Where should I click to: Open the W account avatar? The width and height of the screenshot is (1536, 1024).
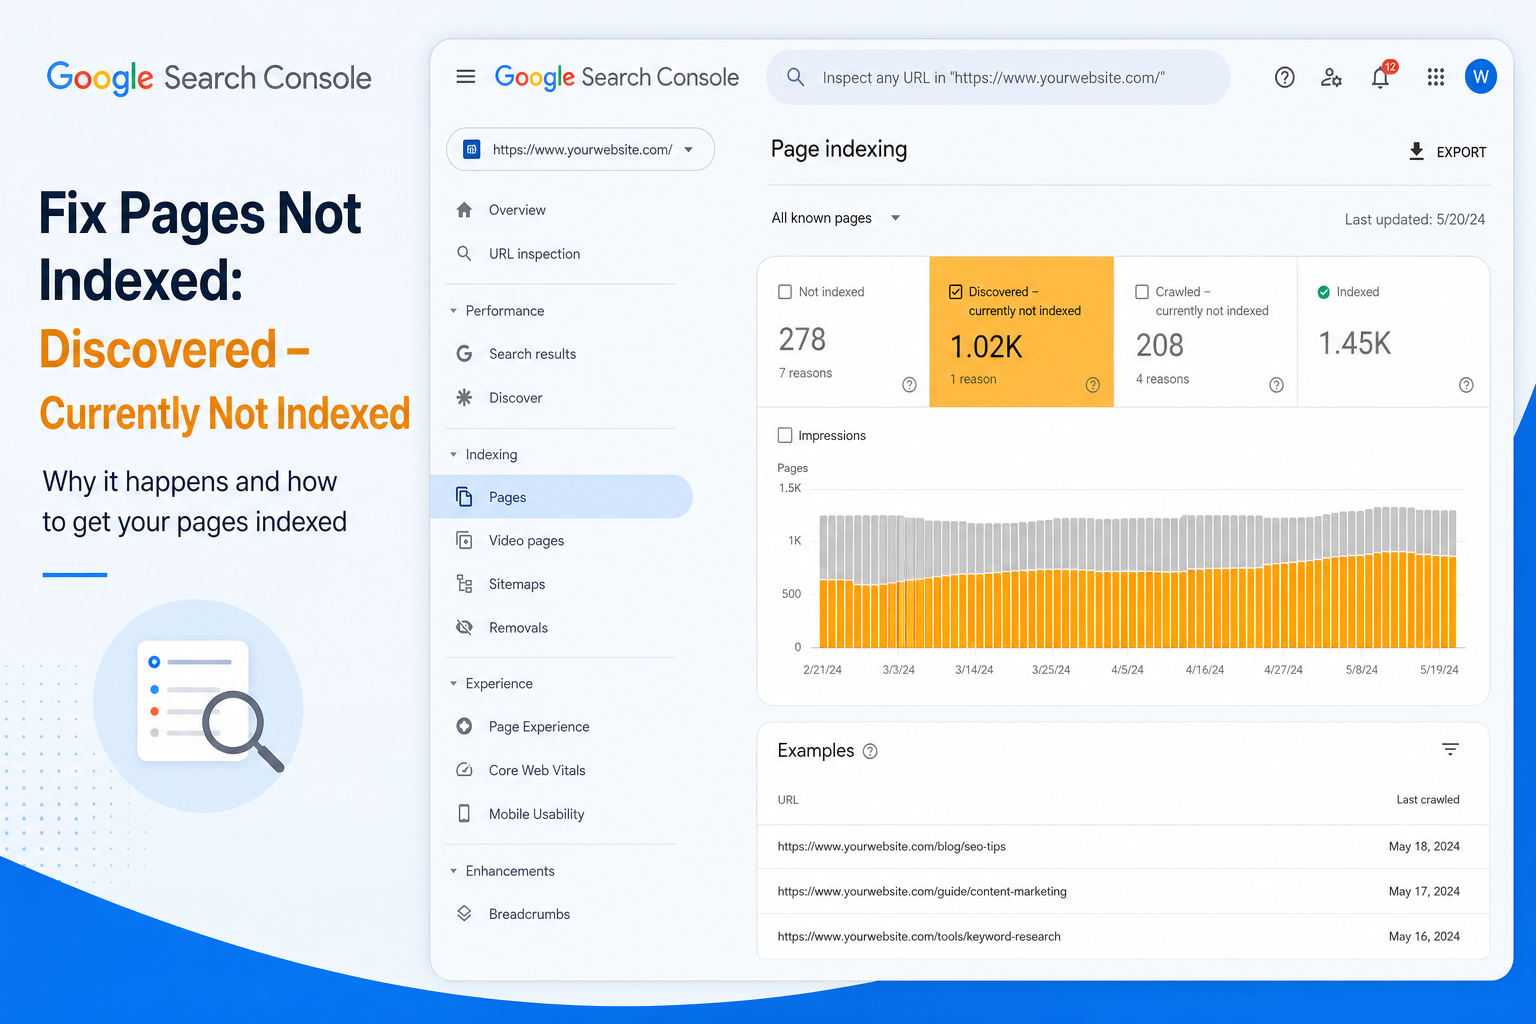pos(1481,76)
